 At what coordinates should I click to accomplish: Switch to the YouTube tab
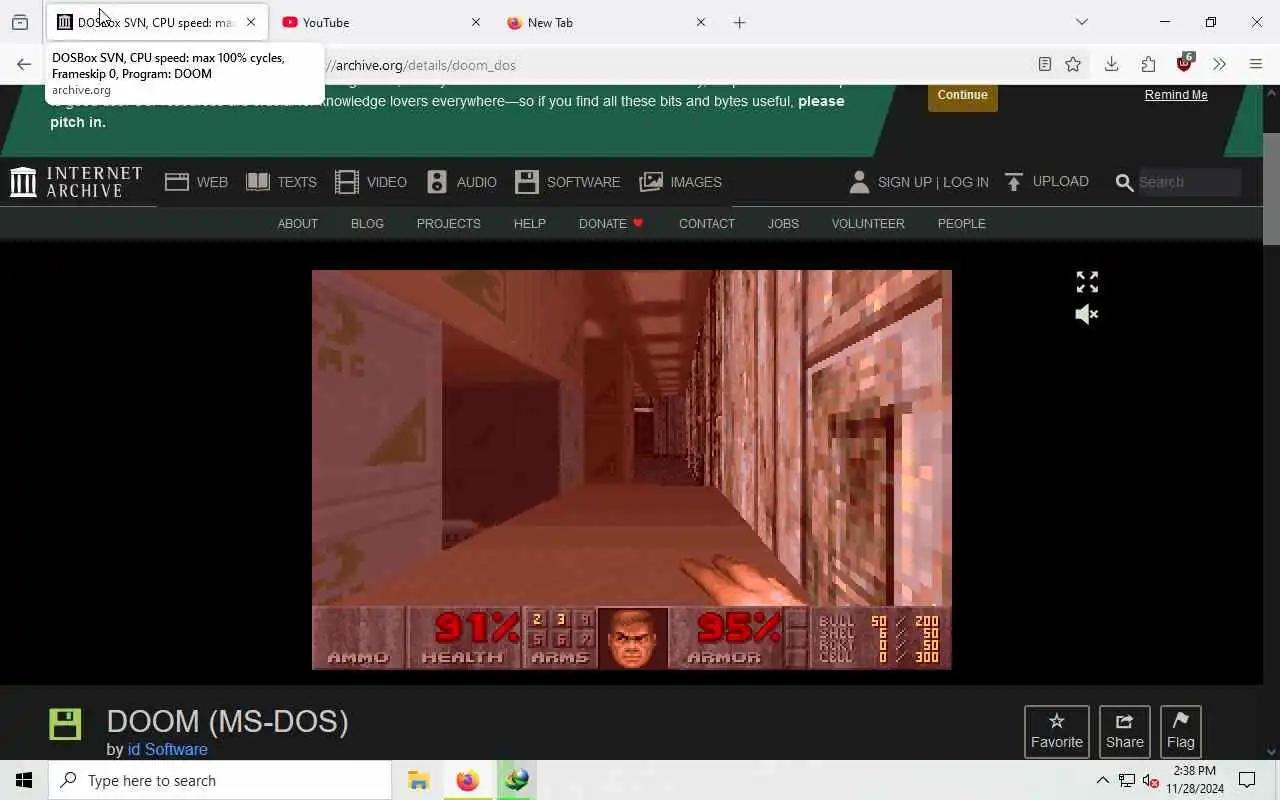click(381, 22)
